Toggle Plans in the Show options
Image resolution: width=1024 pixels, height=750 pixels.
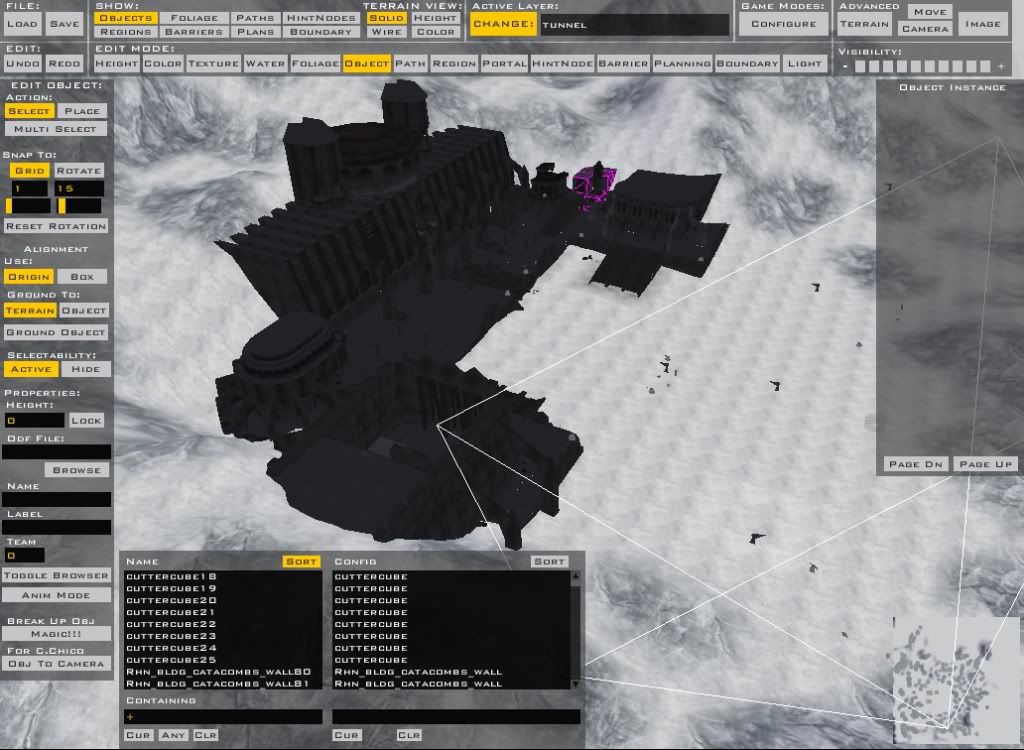point(255,31)
